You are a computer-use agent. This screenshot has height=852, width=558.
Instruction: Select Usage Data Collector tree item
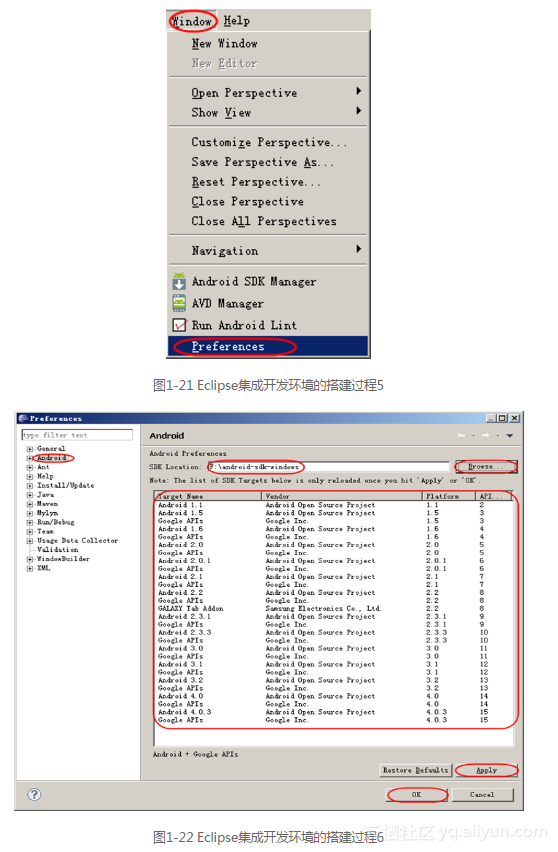tap(77, 541)
